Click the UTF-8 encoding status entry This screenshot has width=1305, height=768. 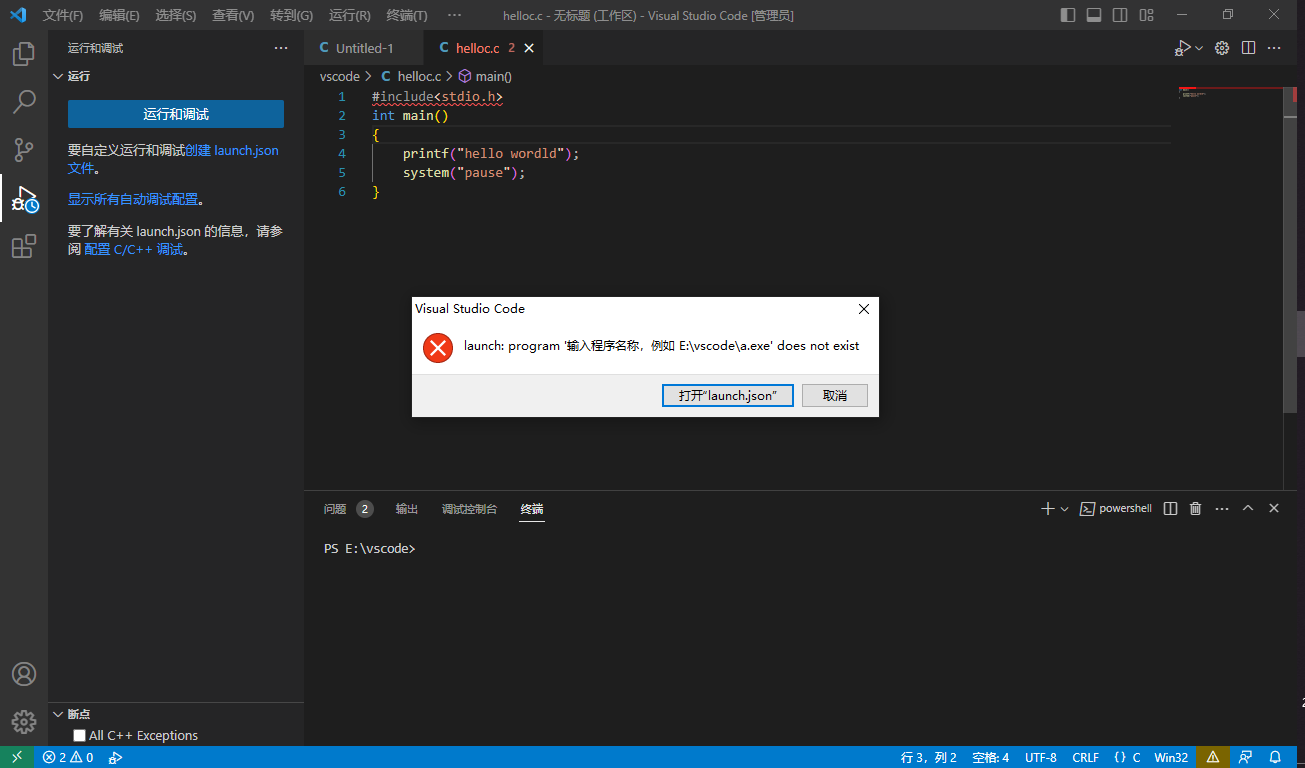[1040, 757]
